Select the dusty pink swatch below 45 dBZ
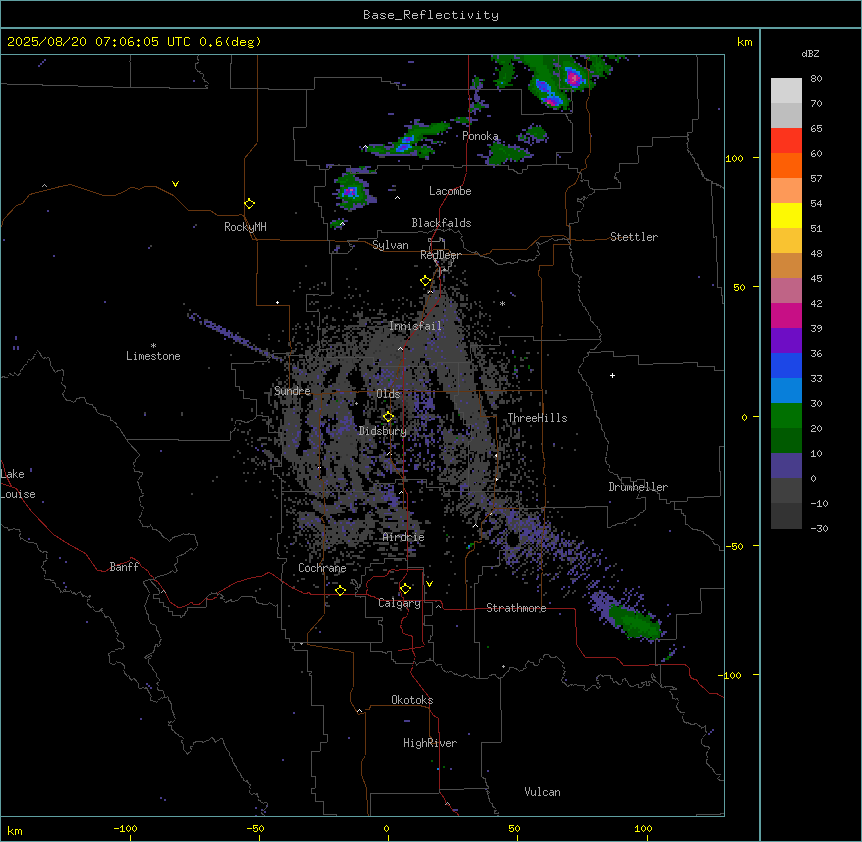The height and width of the screenshot is (842, 862). (x=786, y=291)
